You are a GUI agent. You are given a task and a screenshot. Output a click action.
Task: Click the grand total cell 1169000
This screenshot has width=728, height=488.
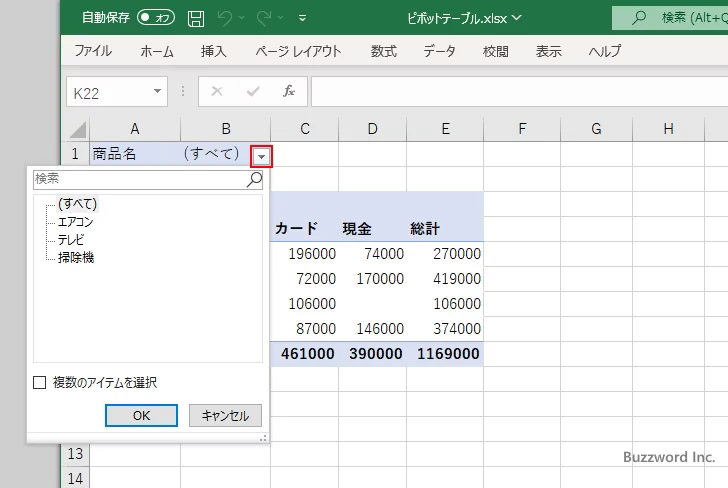click(x=445, y=354)
